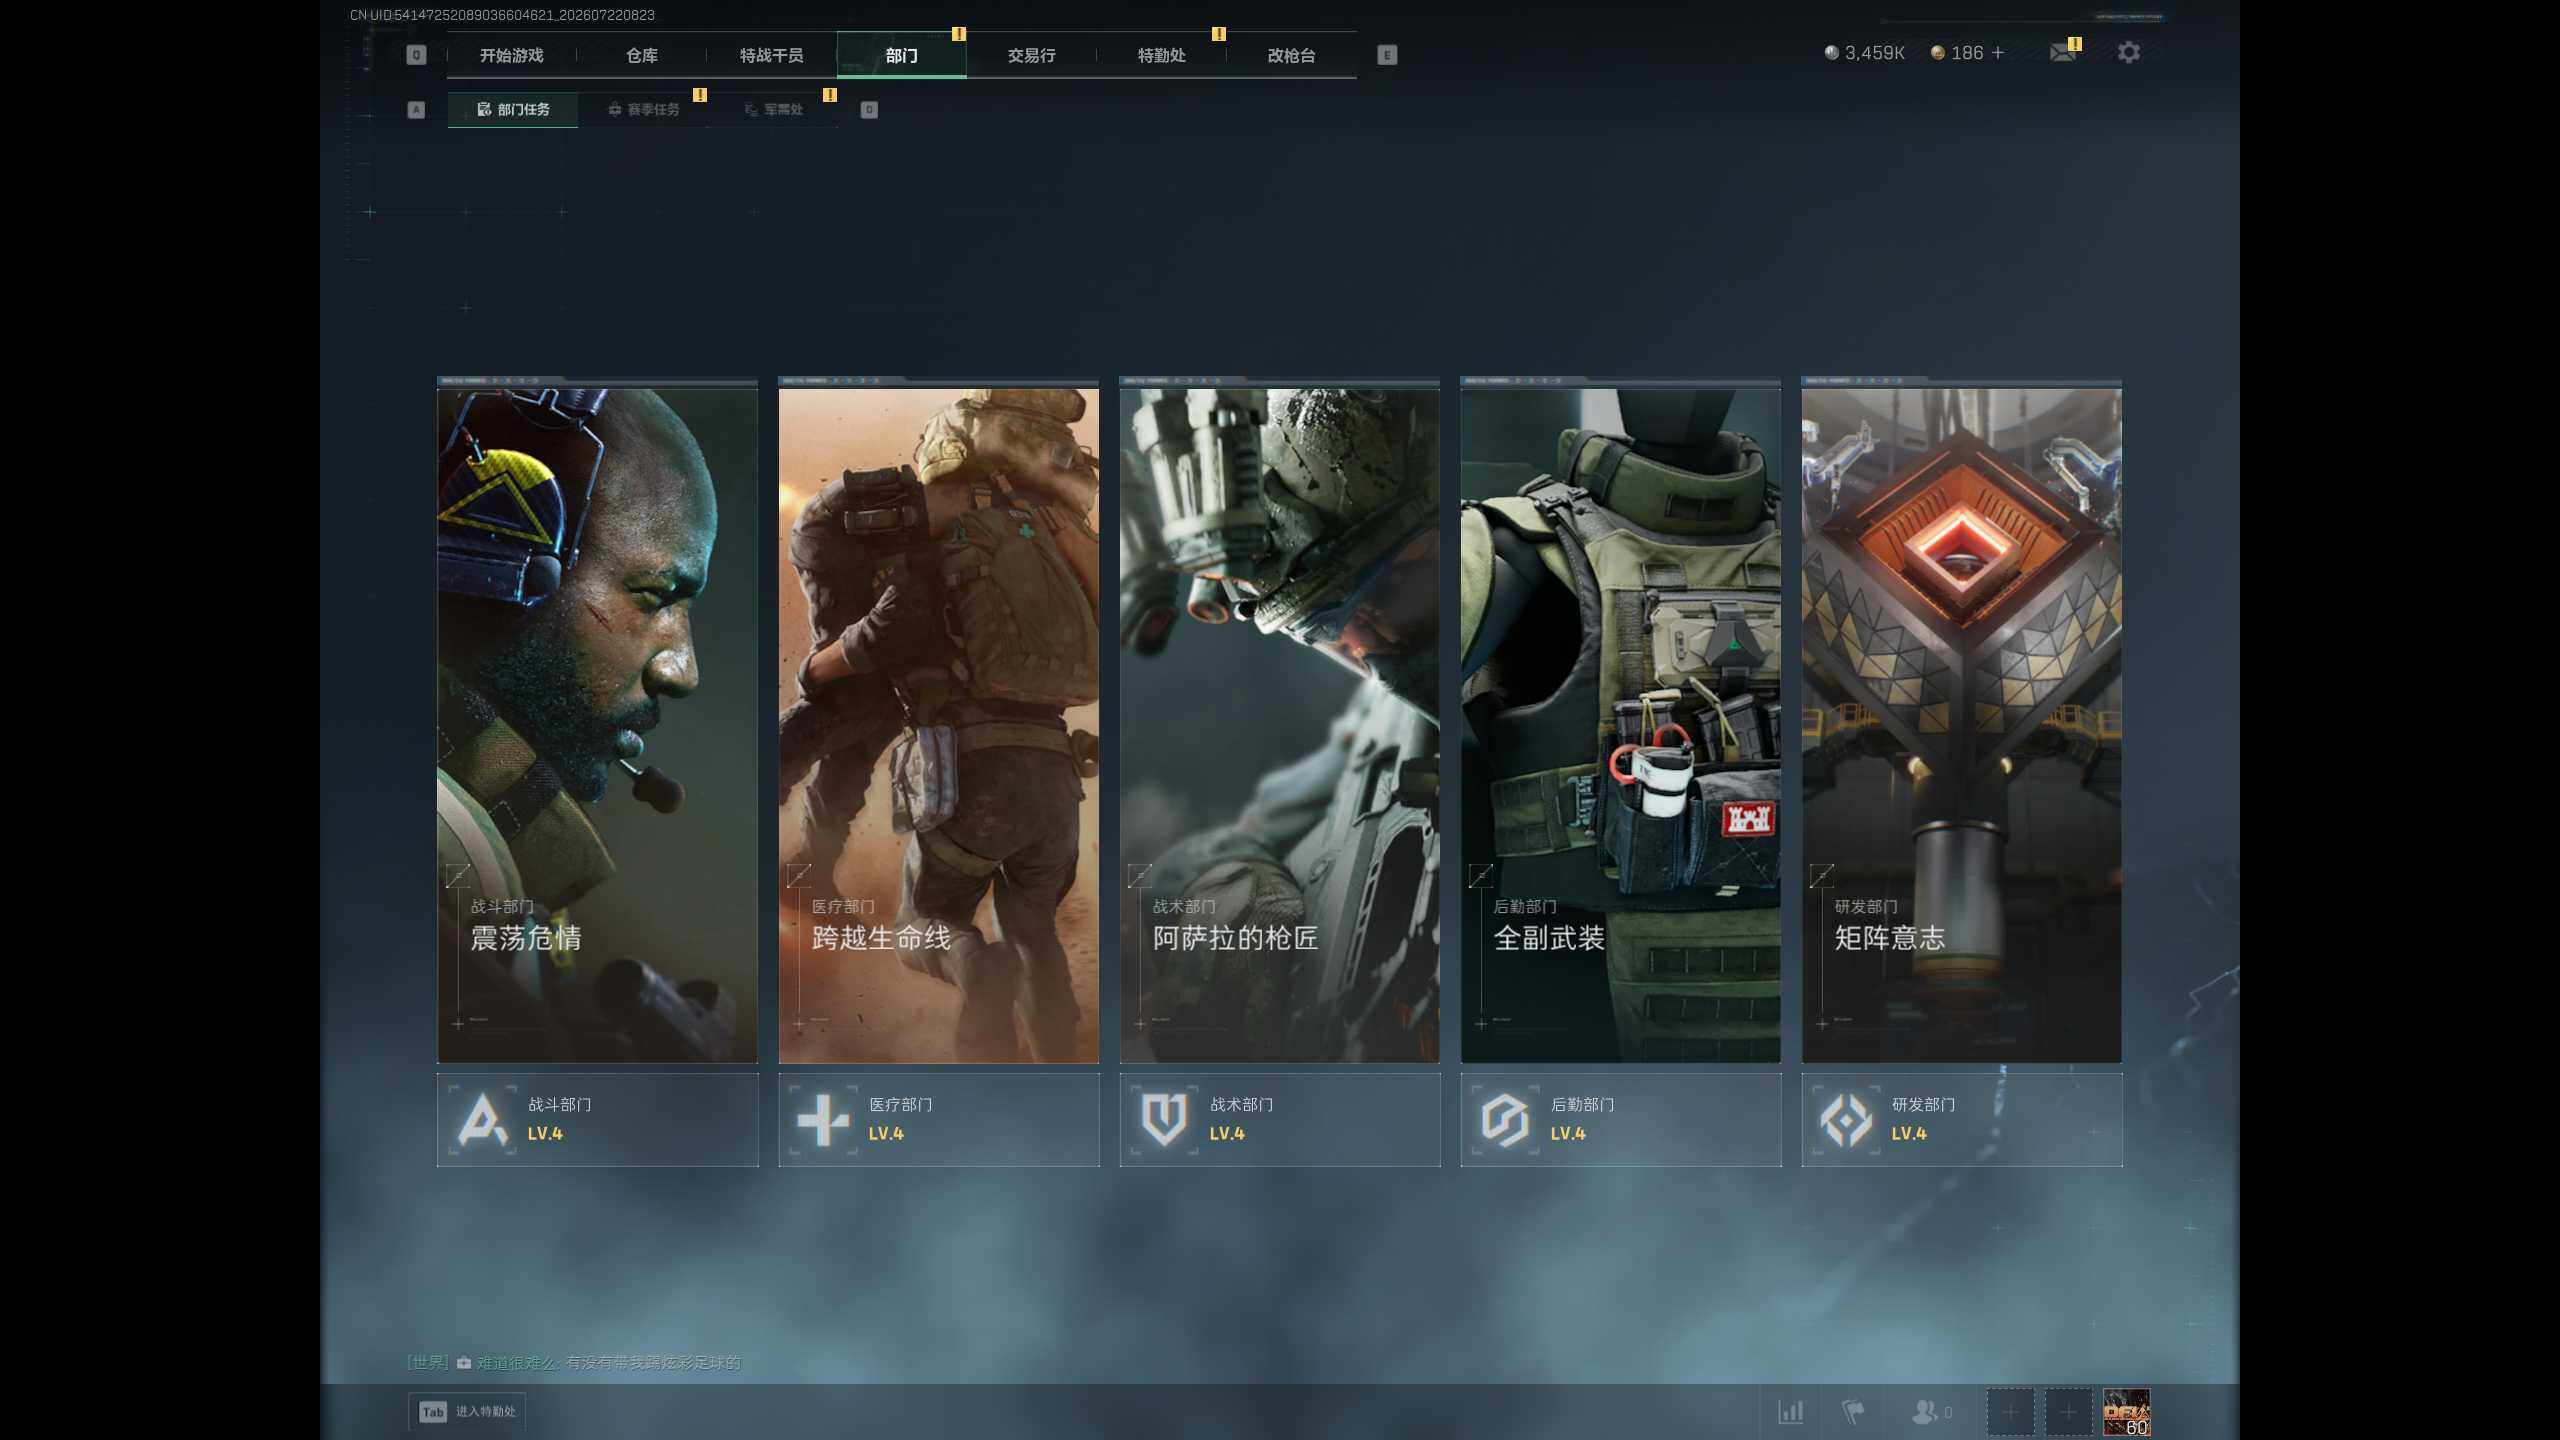
Task: Open the player avatar level 60
Action: (2126, 1412)
